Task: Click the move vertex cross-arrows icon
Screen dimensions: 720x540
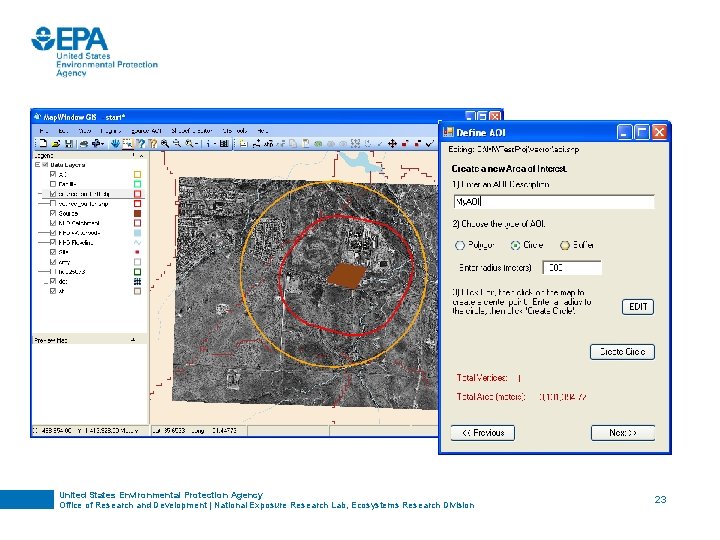Action: 392,144
